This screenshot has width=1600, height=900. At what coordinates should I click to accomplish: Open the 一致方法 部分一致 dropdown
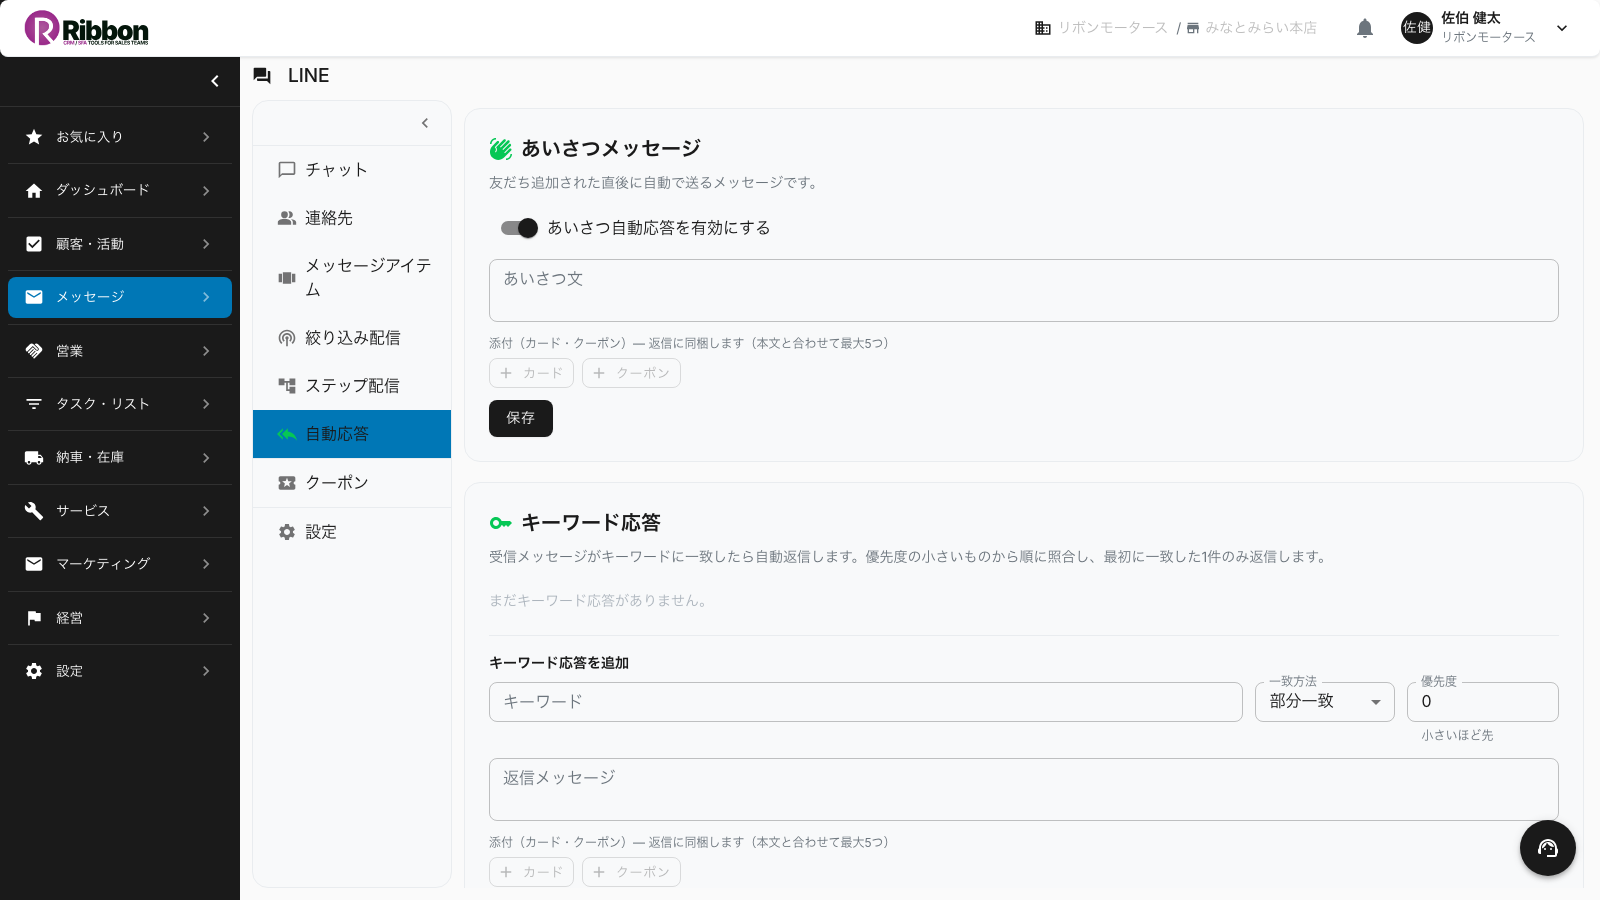[x=1325, y=702]
